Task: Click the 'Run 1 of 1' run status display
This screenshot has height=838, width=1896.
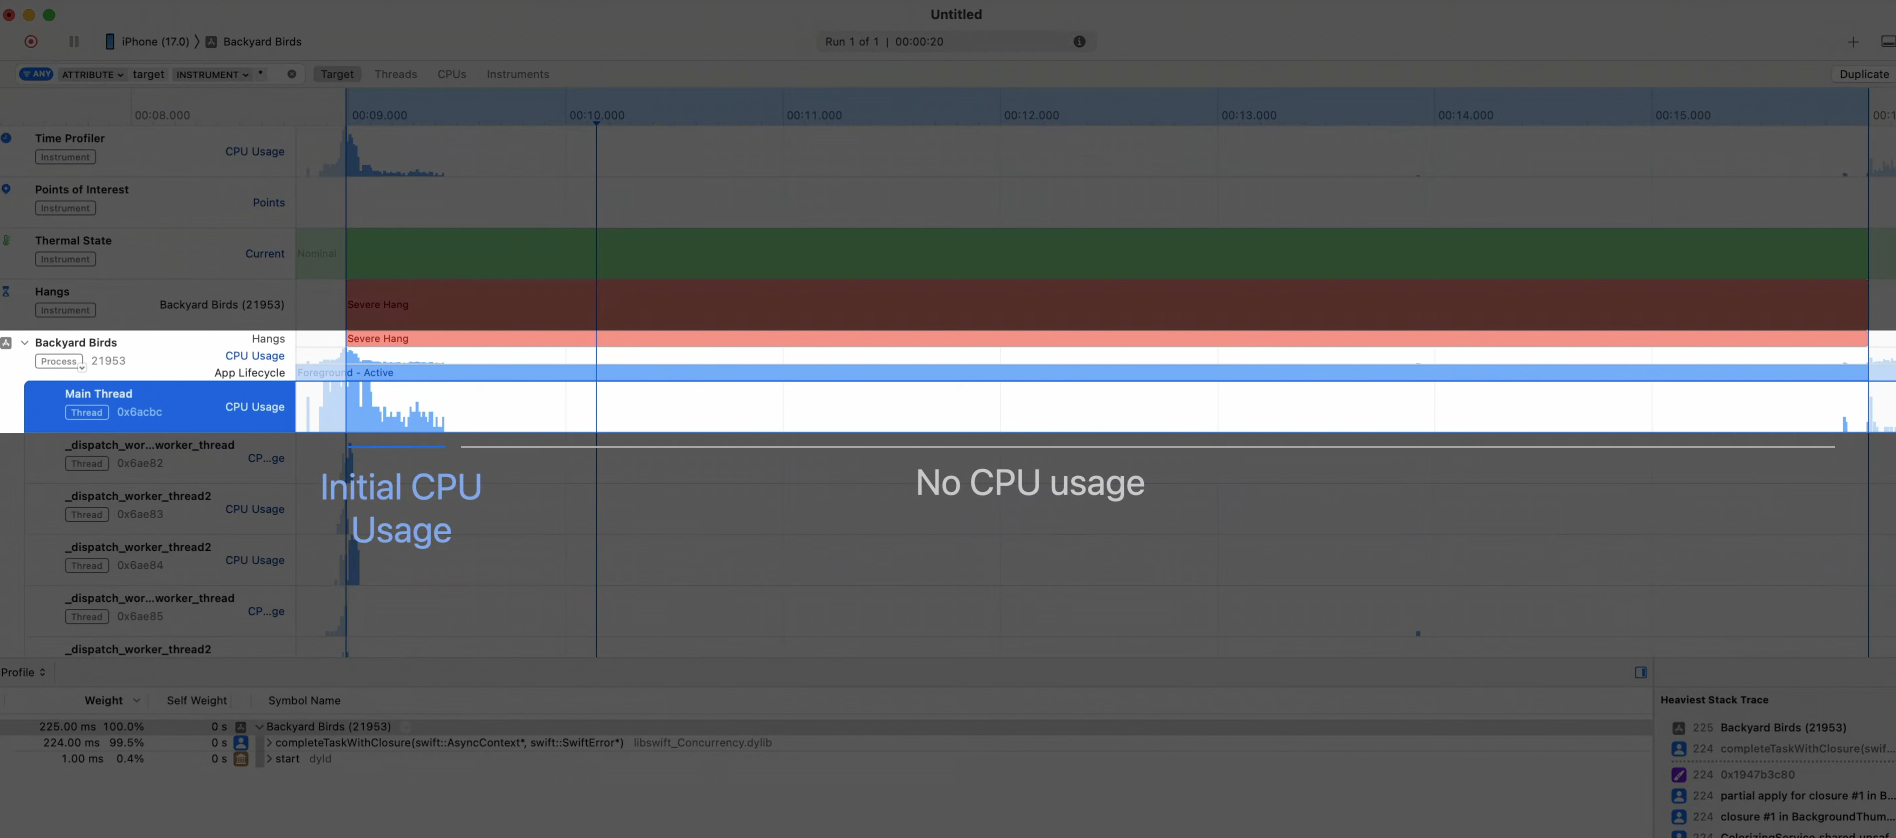Action: 852,42
